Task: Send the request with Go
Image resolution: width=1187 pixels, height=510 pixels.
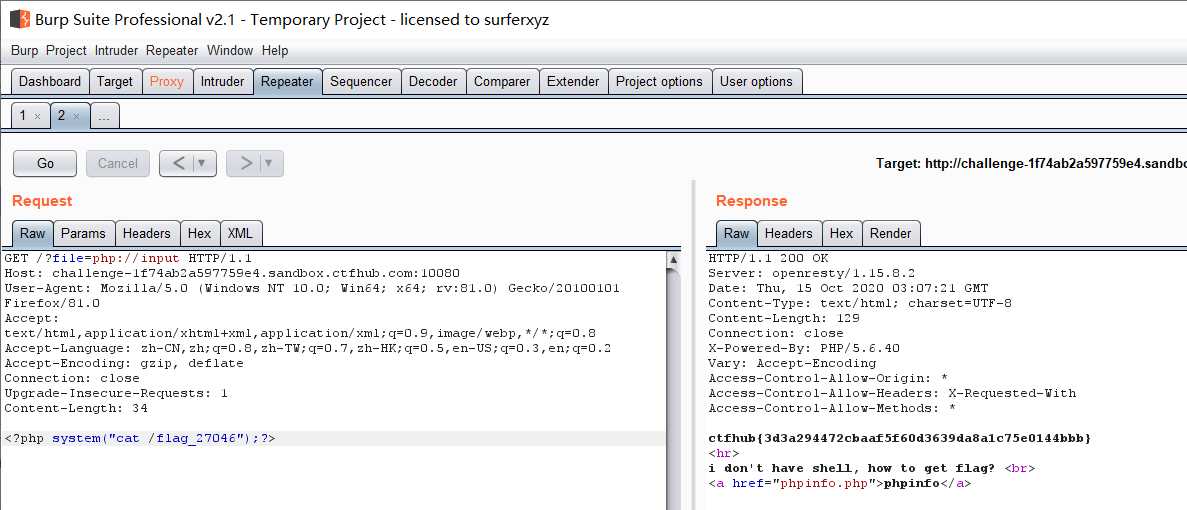Action: click(x=45, y=163)
